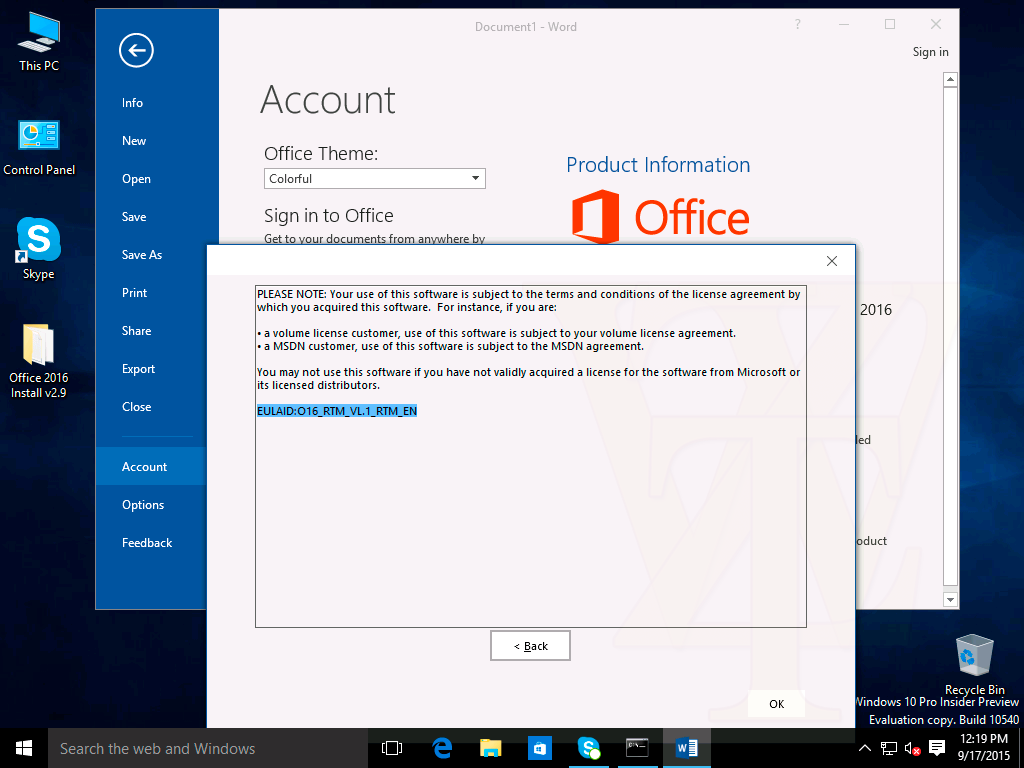Screen dimensions: 1024x768
Task: Open Task View in the taskbar
Action: click(392, 748)
